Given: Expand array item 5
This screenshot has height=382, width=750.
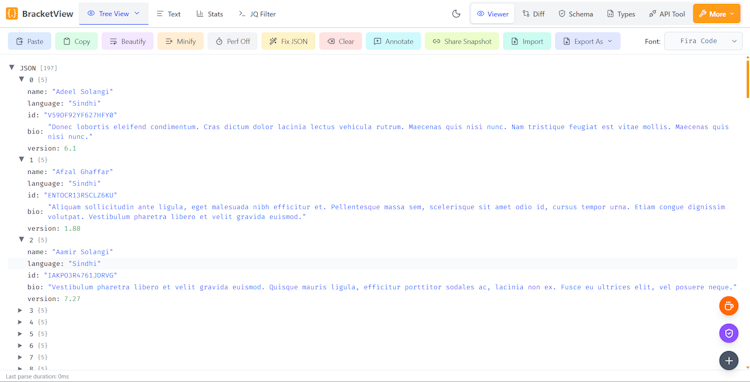Looking at the screenshot, I should 21,333.
